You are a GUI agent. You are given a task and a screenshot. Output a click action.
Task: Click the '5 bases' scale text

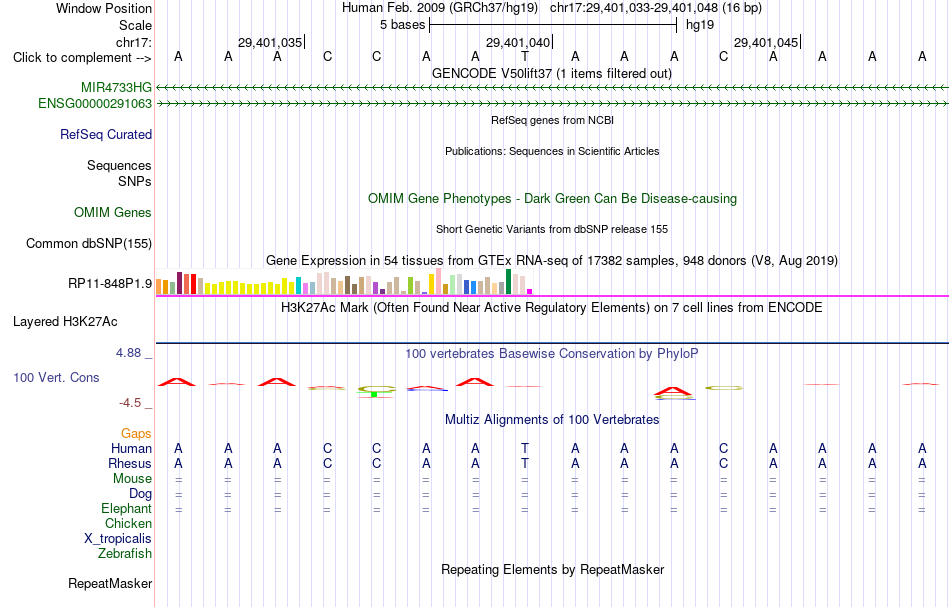pyautogui.click(x=403, y=25)
